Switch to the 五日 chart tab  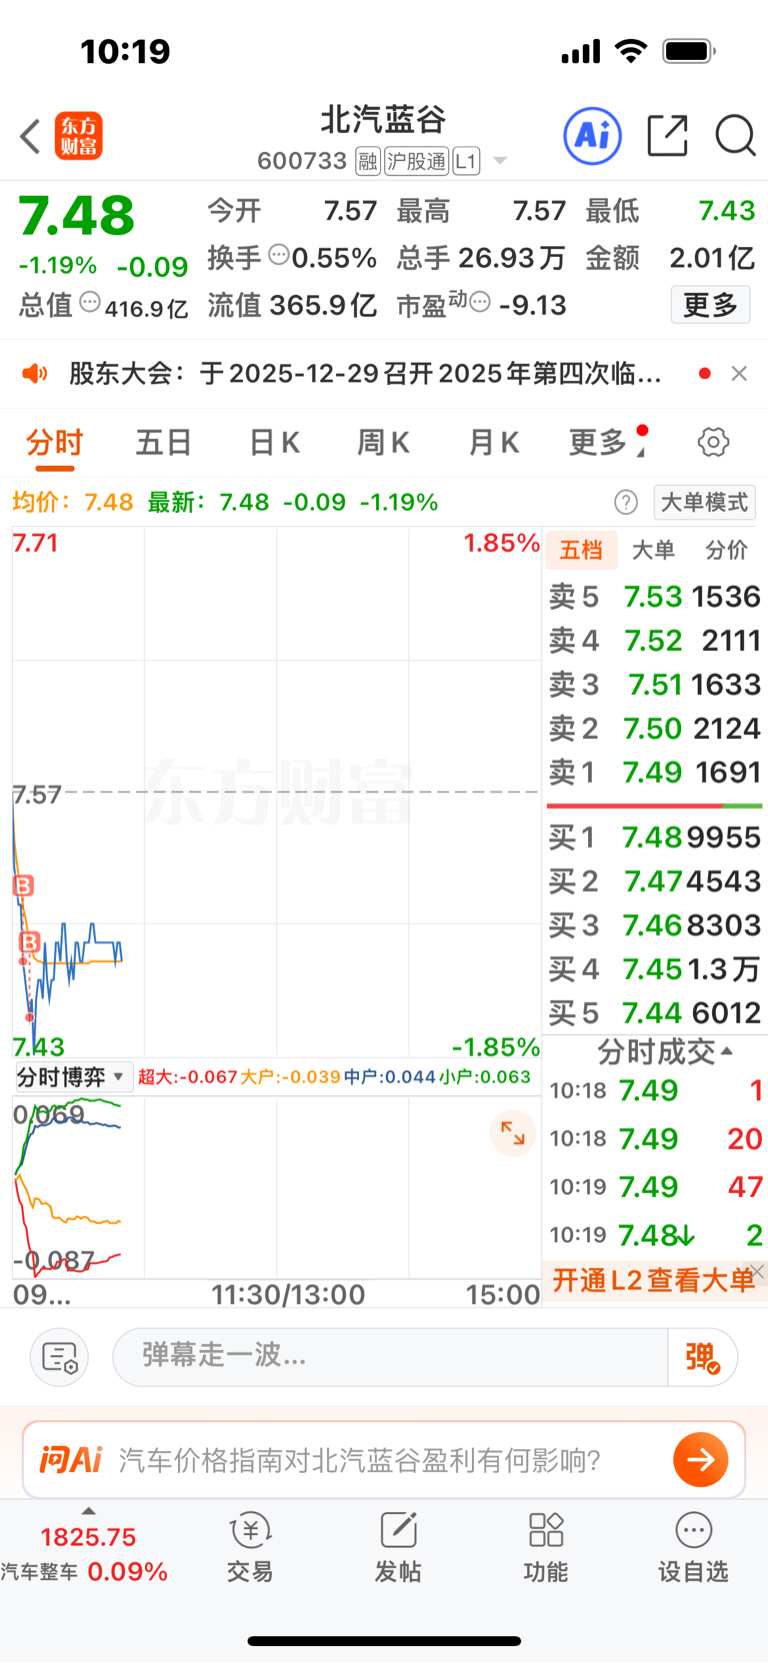[x=164, y=442]
